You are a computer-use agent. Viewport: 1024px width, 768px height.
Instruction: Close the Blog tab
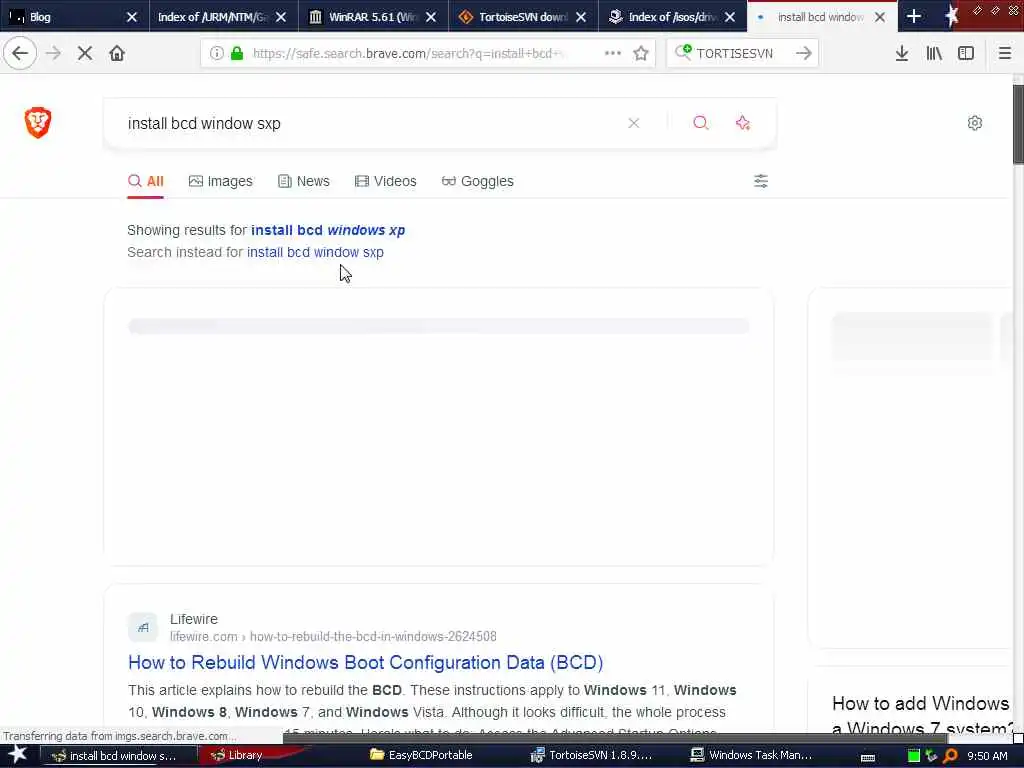pyautogui.click(x=132, y=17)
